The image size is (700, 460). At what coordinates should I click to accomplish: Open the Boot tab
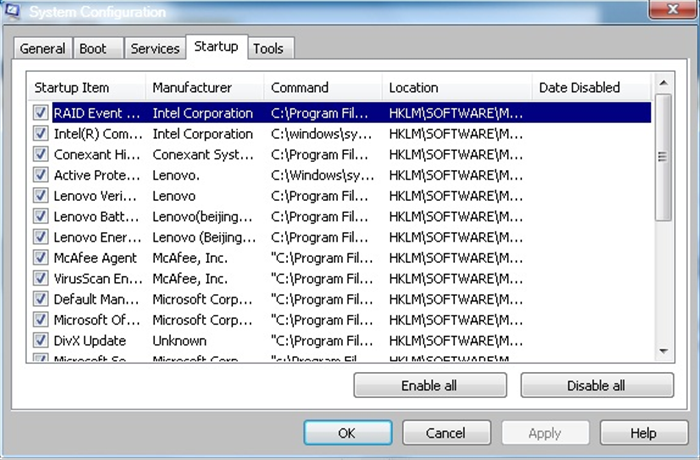[x=97, y=48]
